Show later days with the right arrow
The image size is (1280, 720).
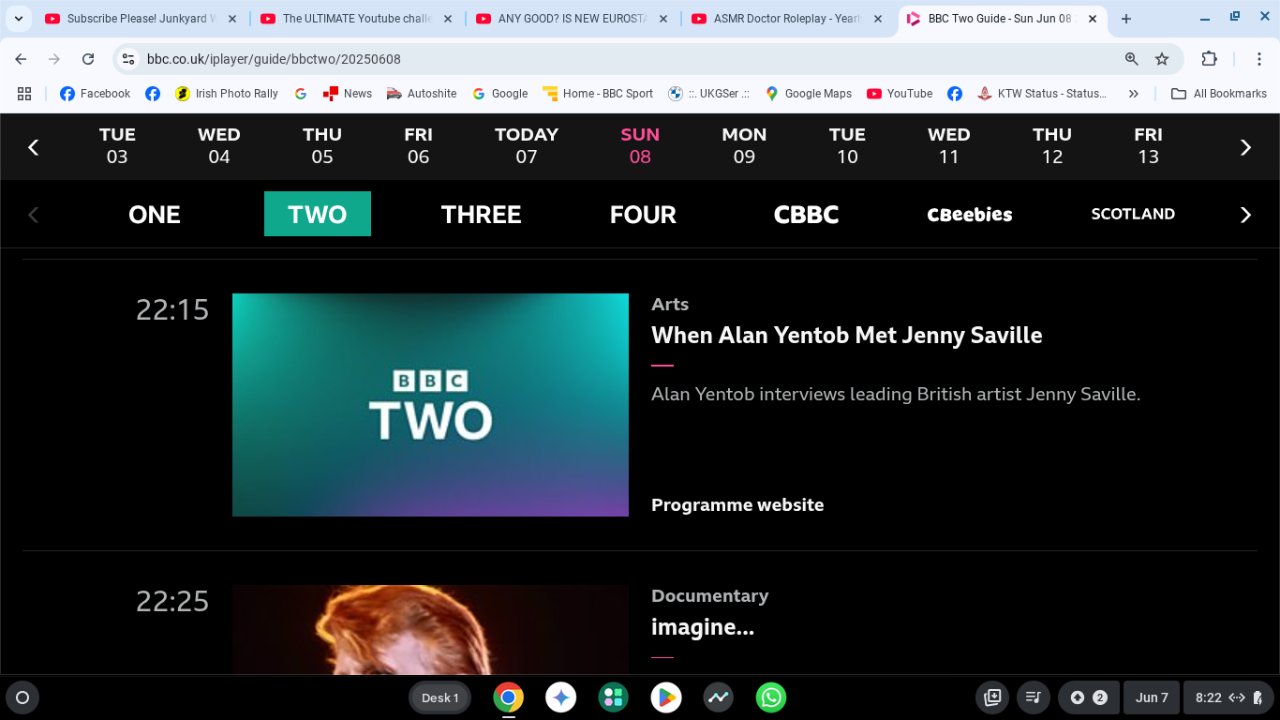1246,147
